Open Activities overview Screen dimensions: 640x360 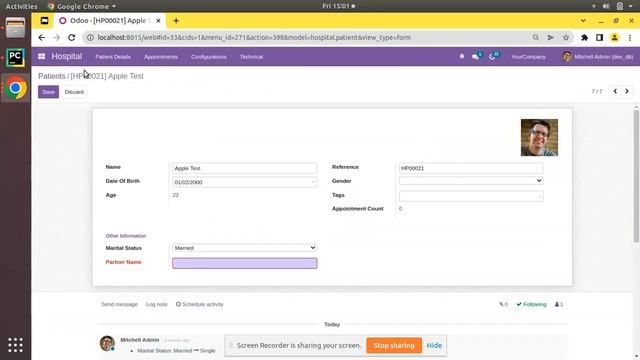(x=21, y=6)
